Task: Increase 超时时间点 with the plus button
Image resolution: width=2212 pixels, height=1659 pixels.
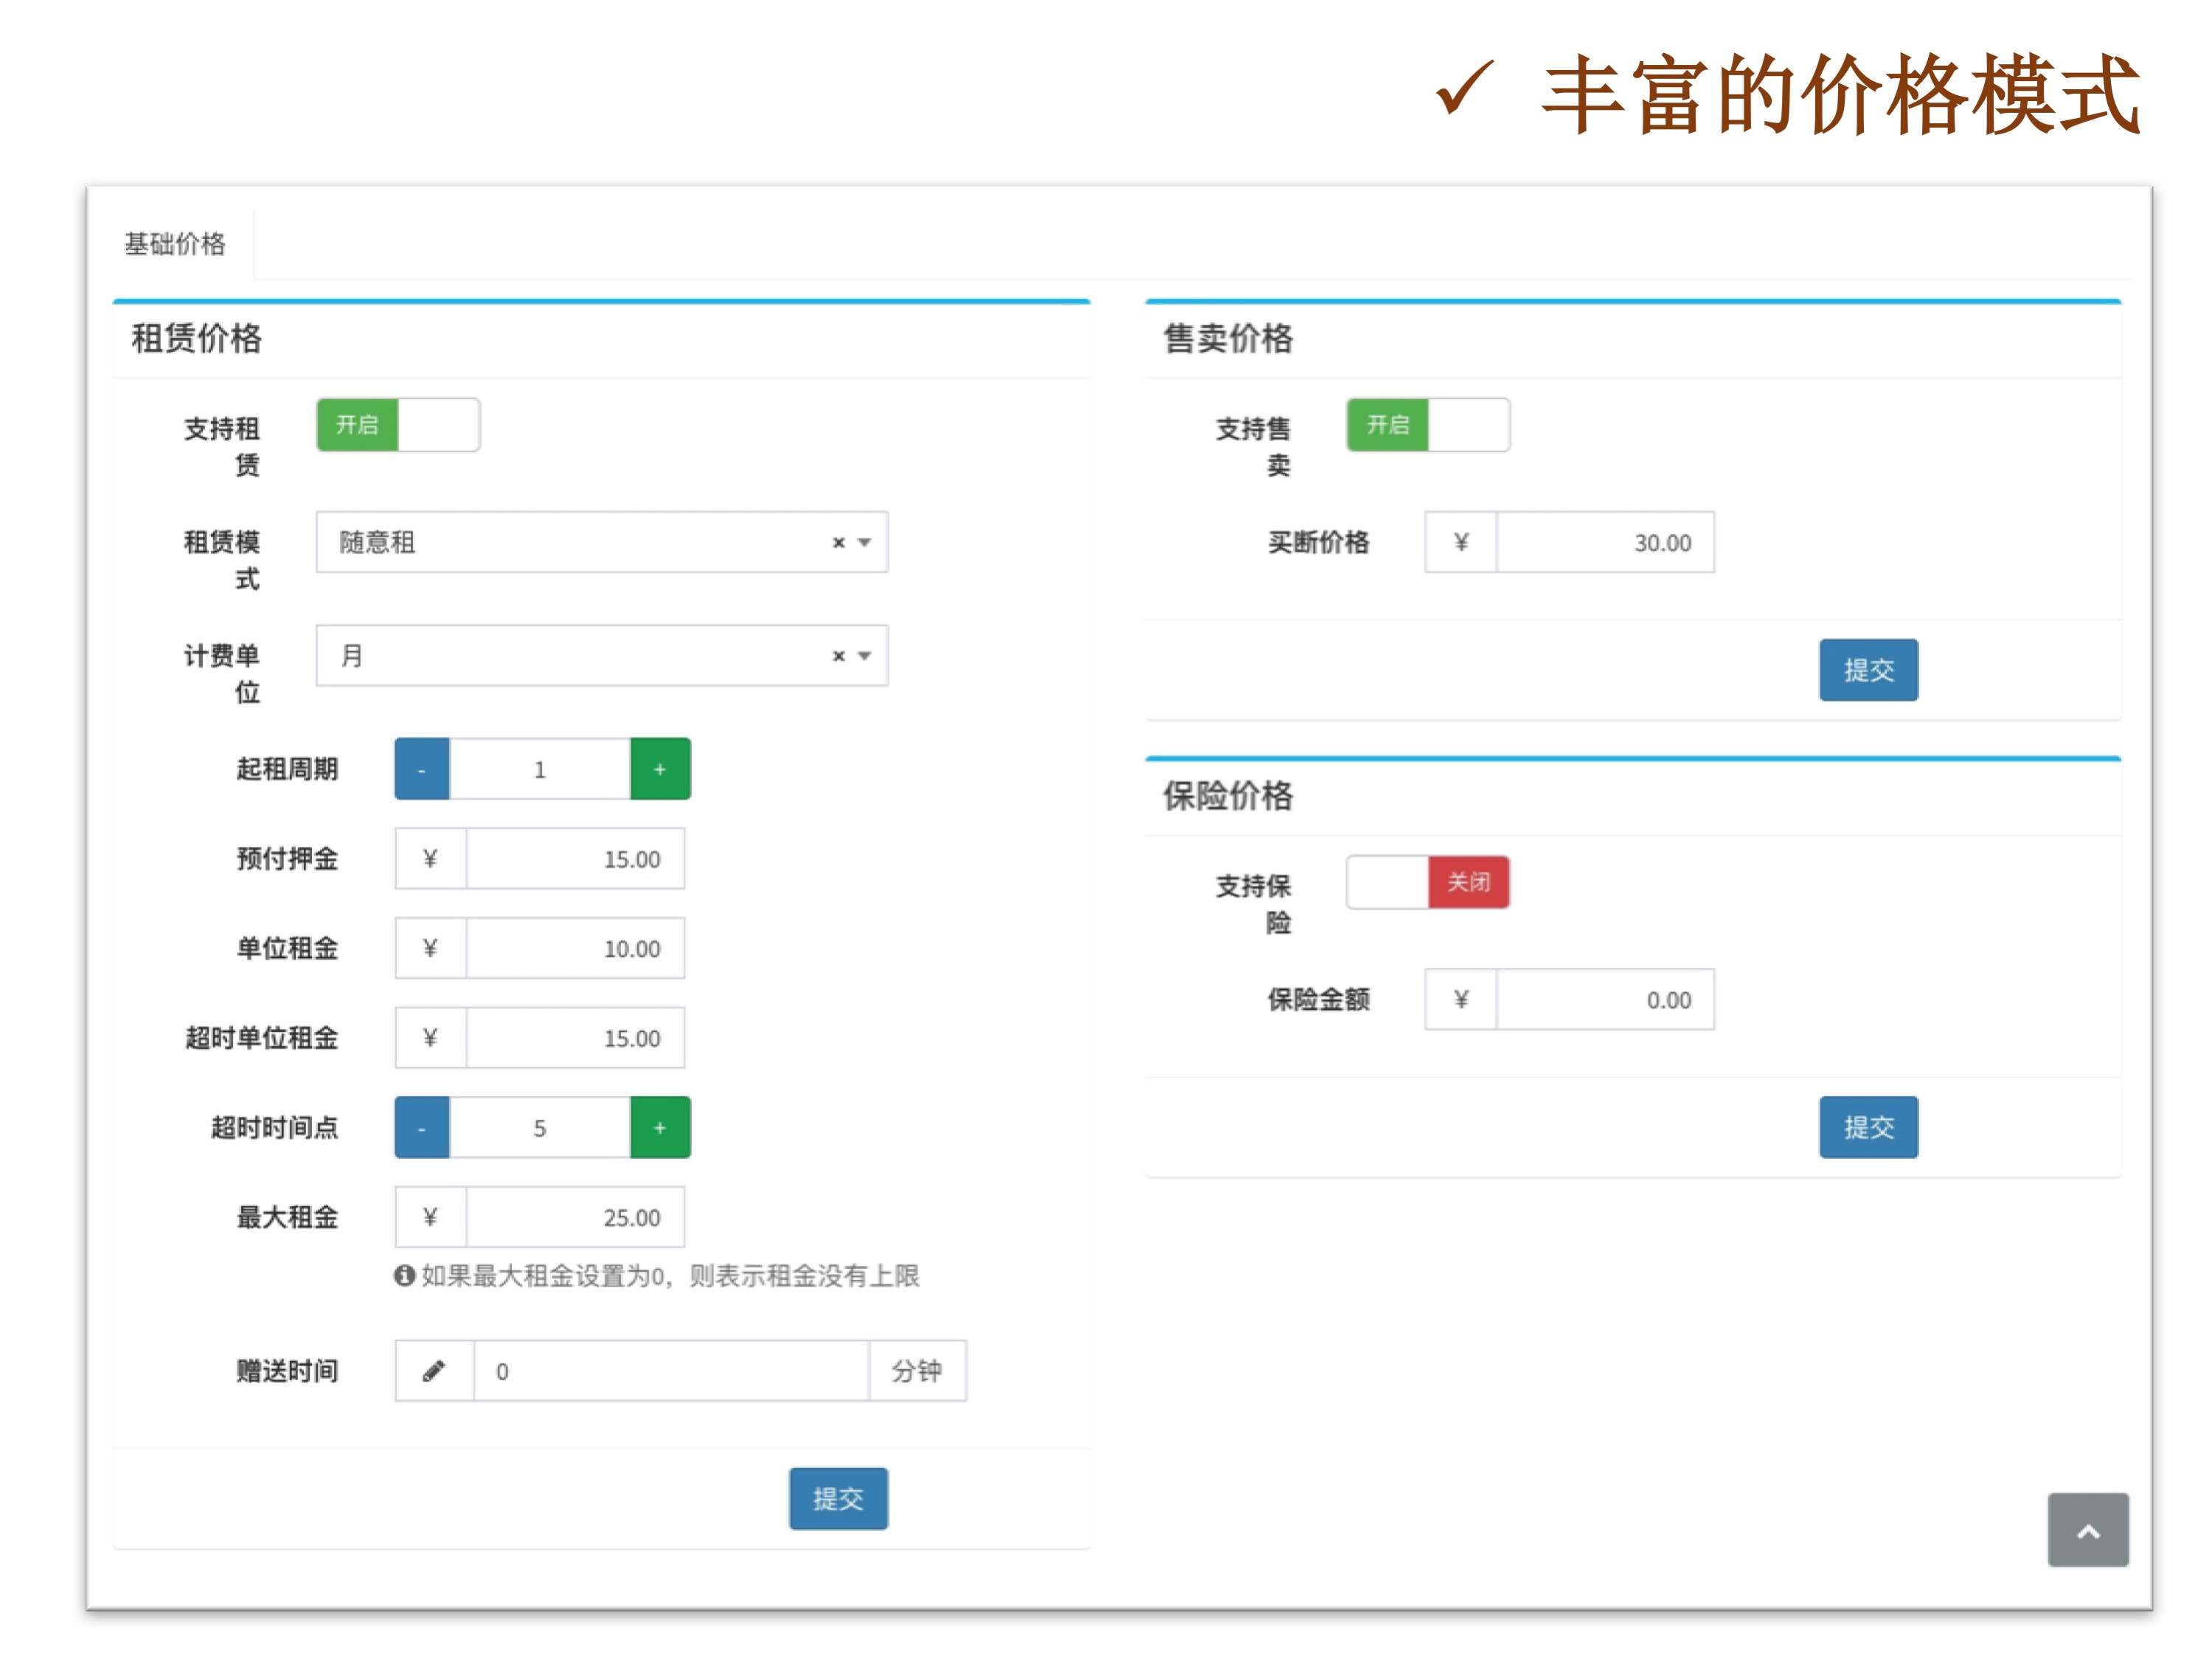Action: click(660, 1128)
